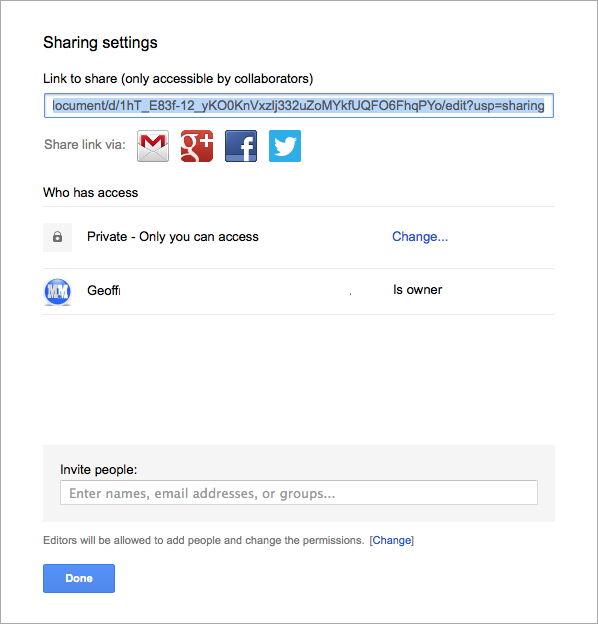Share the link via Gmail icon

pos(153,146)
